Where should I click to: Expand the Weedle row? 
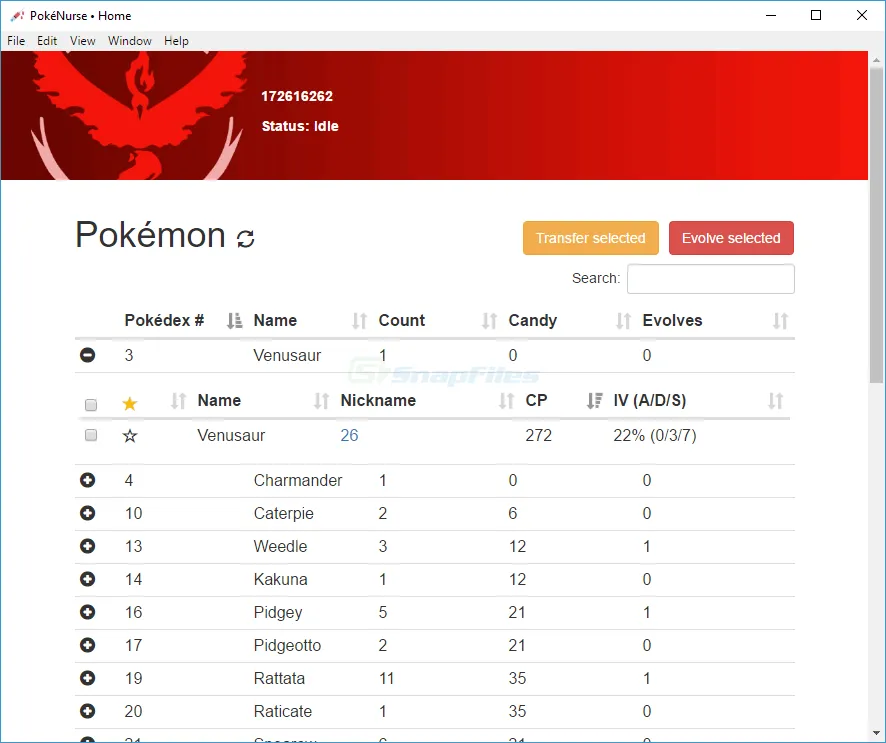[x=88, y=546]
